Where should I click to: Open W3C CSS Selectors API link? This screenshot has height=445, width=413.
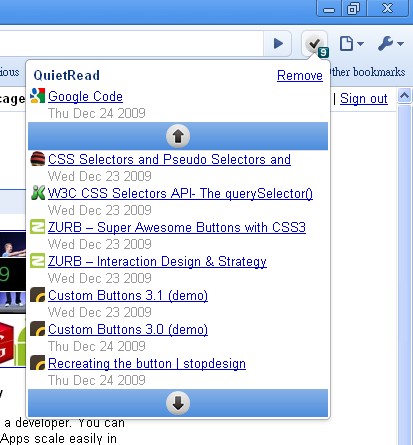tap(180, 193)
